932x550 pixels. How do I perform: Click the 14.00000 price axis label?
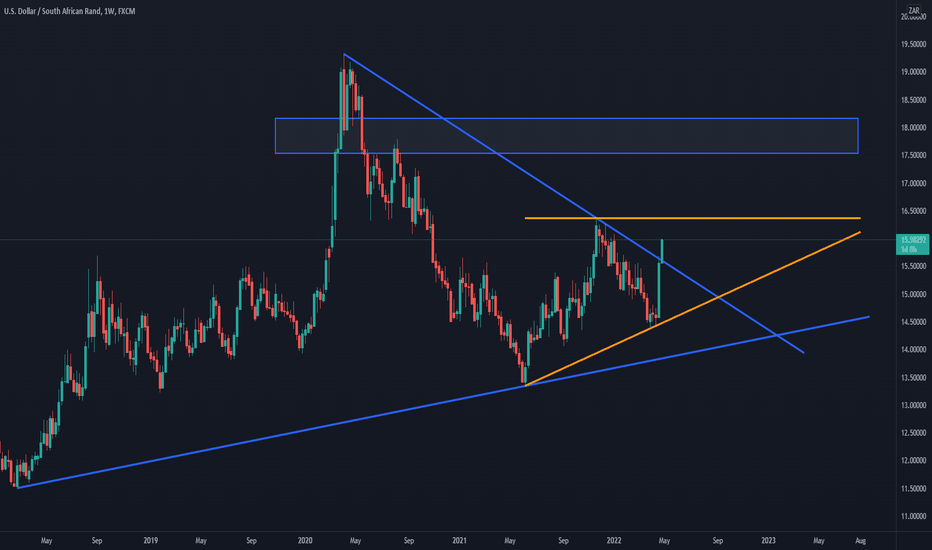pyautogui.click(x=913, y=350)
